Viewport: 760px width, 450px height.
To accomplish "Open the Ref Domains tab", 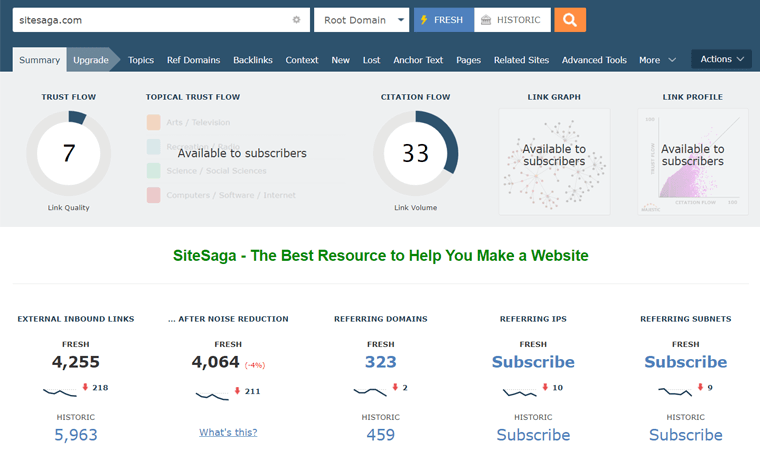I will [193, 60].
